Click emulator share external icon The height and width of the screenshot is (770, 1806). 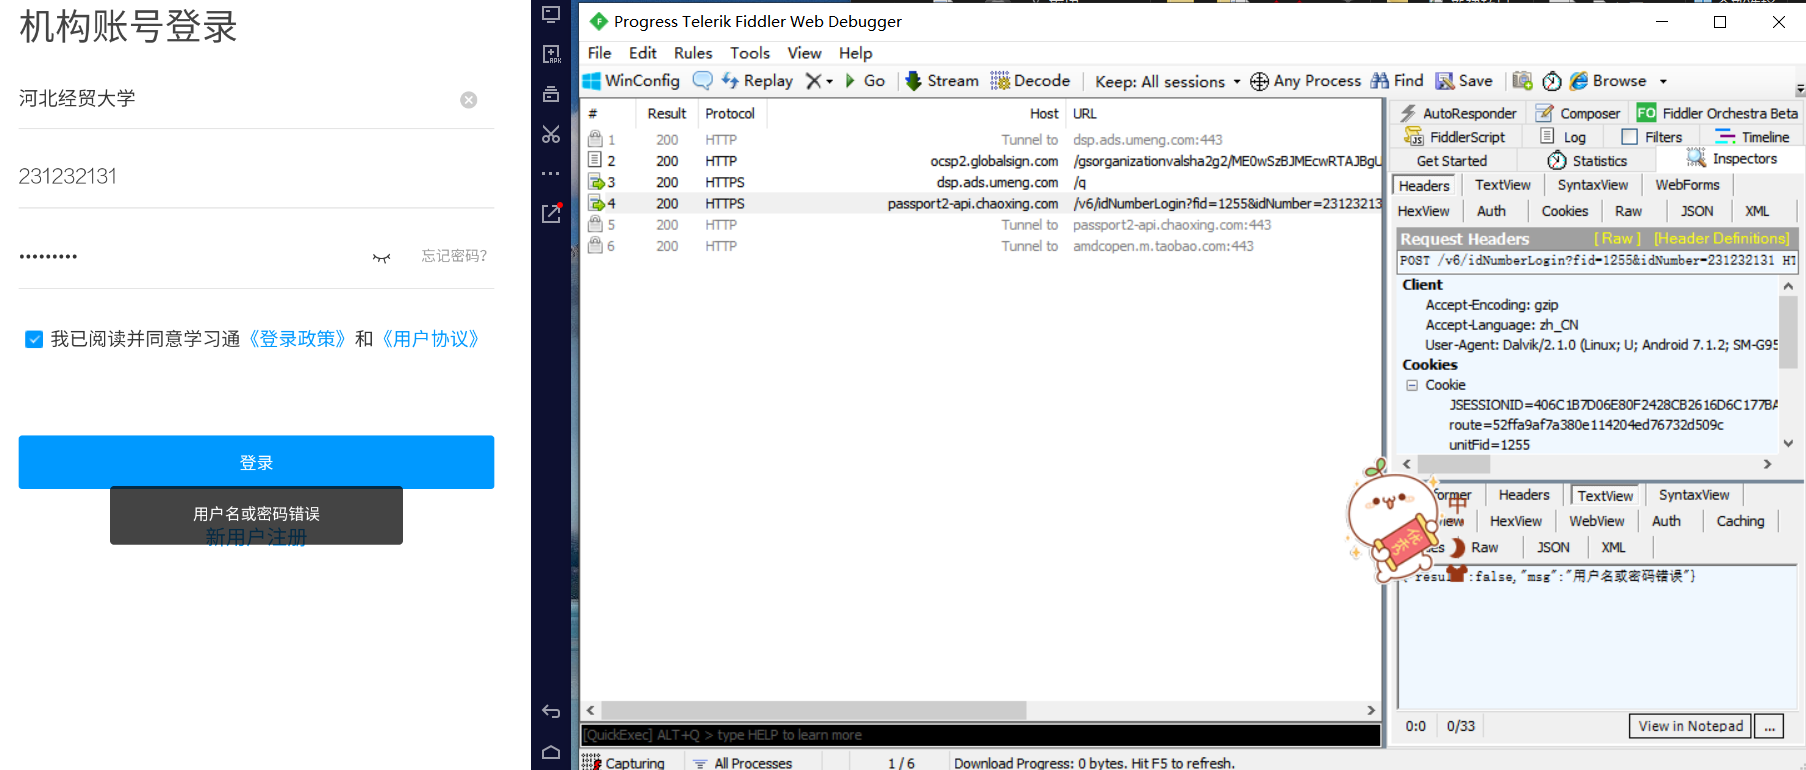pyautogui.click(x=551, y=213)
